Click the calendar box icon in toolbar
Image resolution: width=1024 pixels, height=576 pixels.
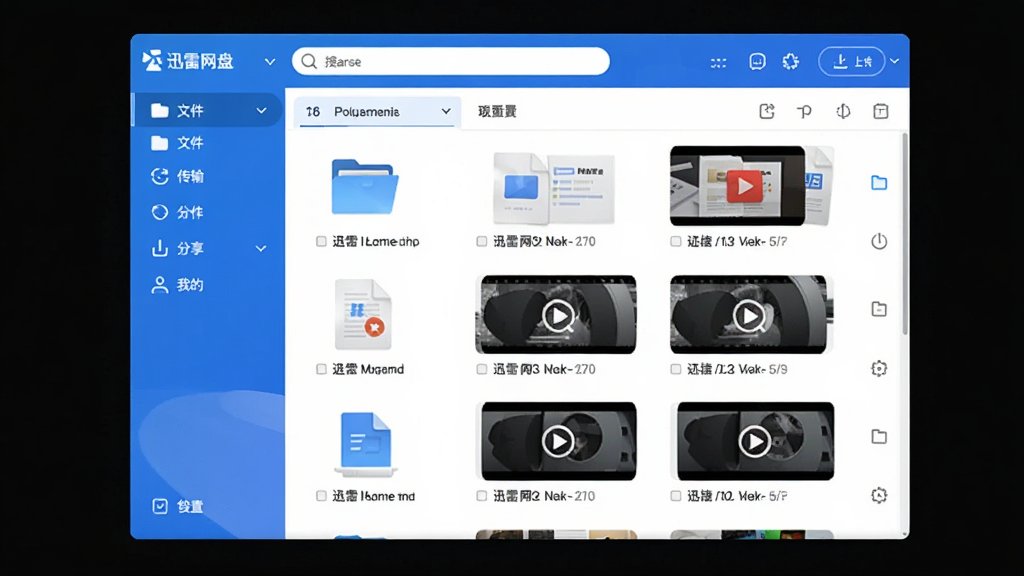point(881,111)
